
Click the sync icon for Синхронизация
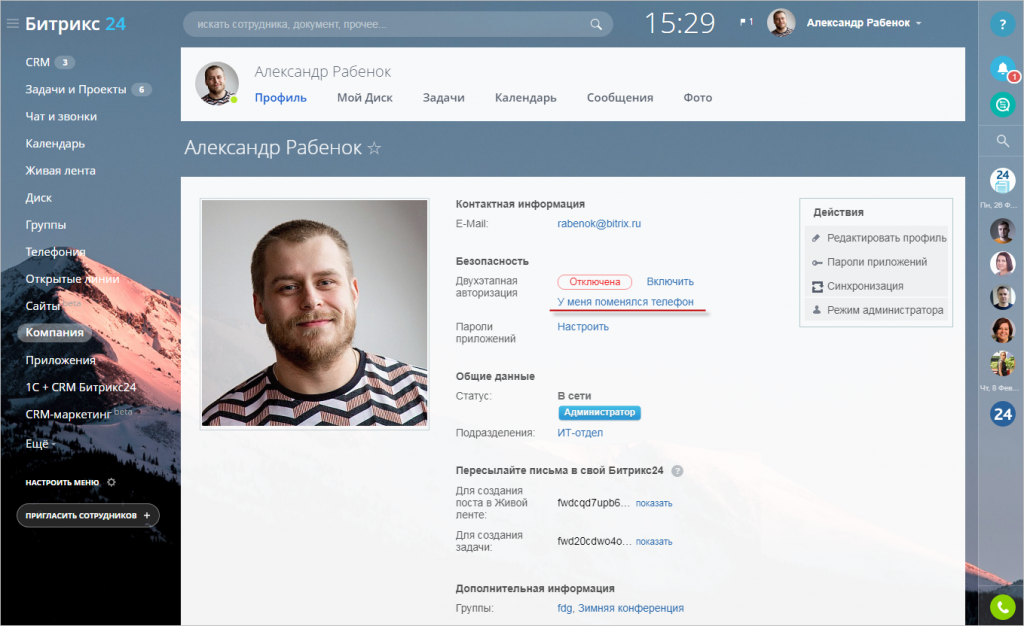tap(816, 287)
